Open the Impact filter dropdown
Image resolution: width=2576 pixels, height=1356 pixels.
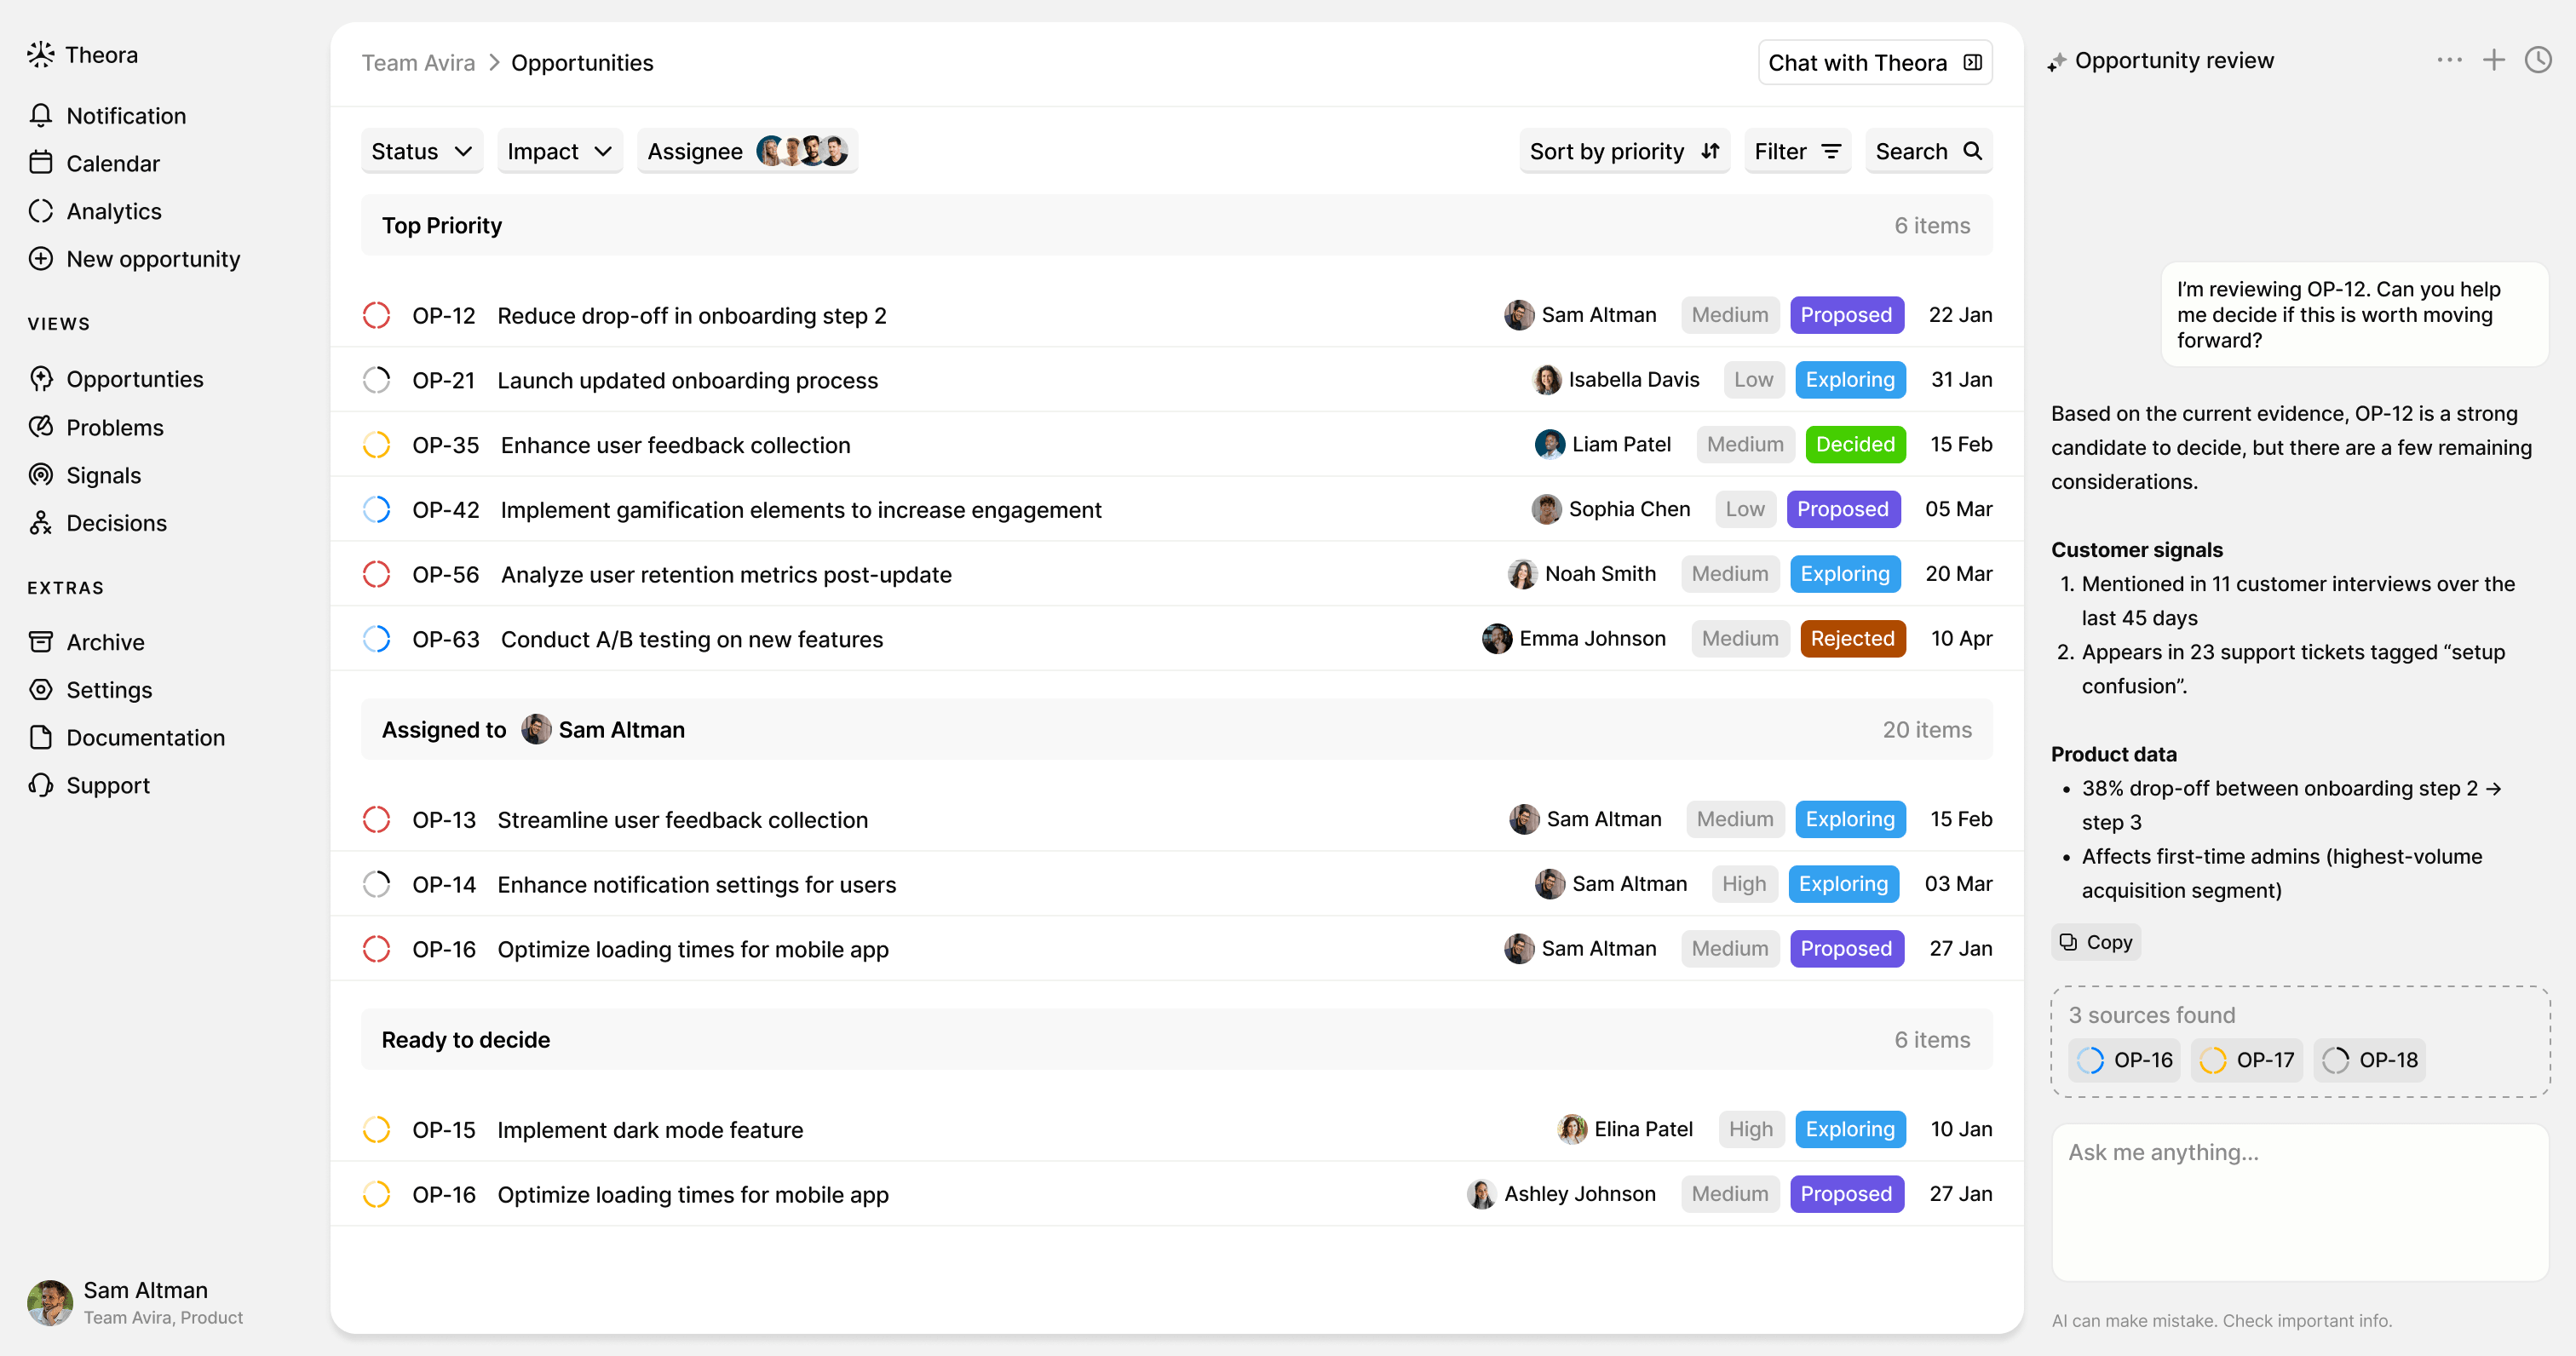(558, 151)
